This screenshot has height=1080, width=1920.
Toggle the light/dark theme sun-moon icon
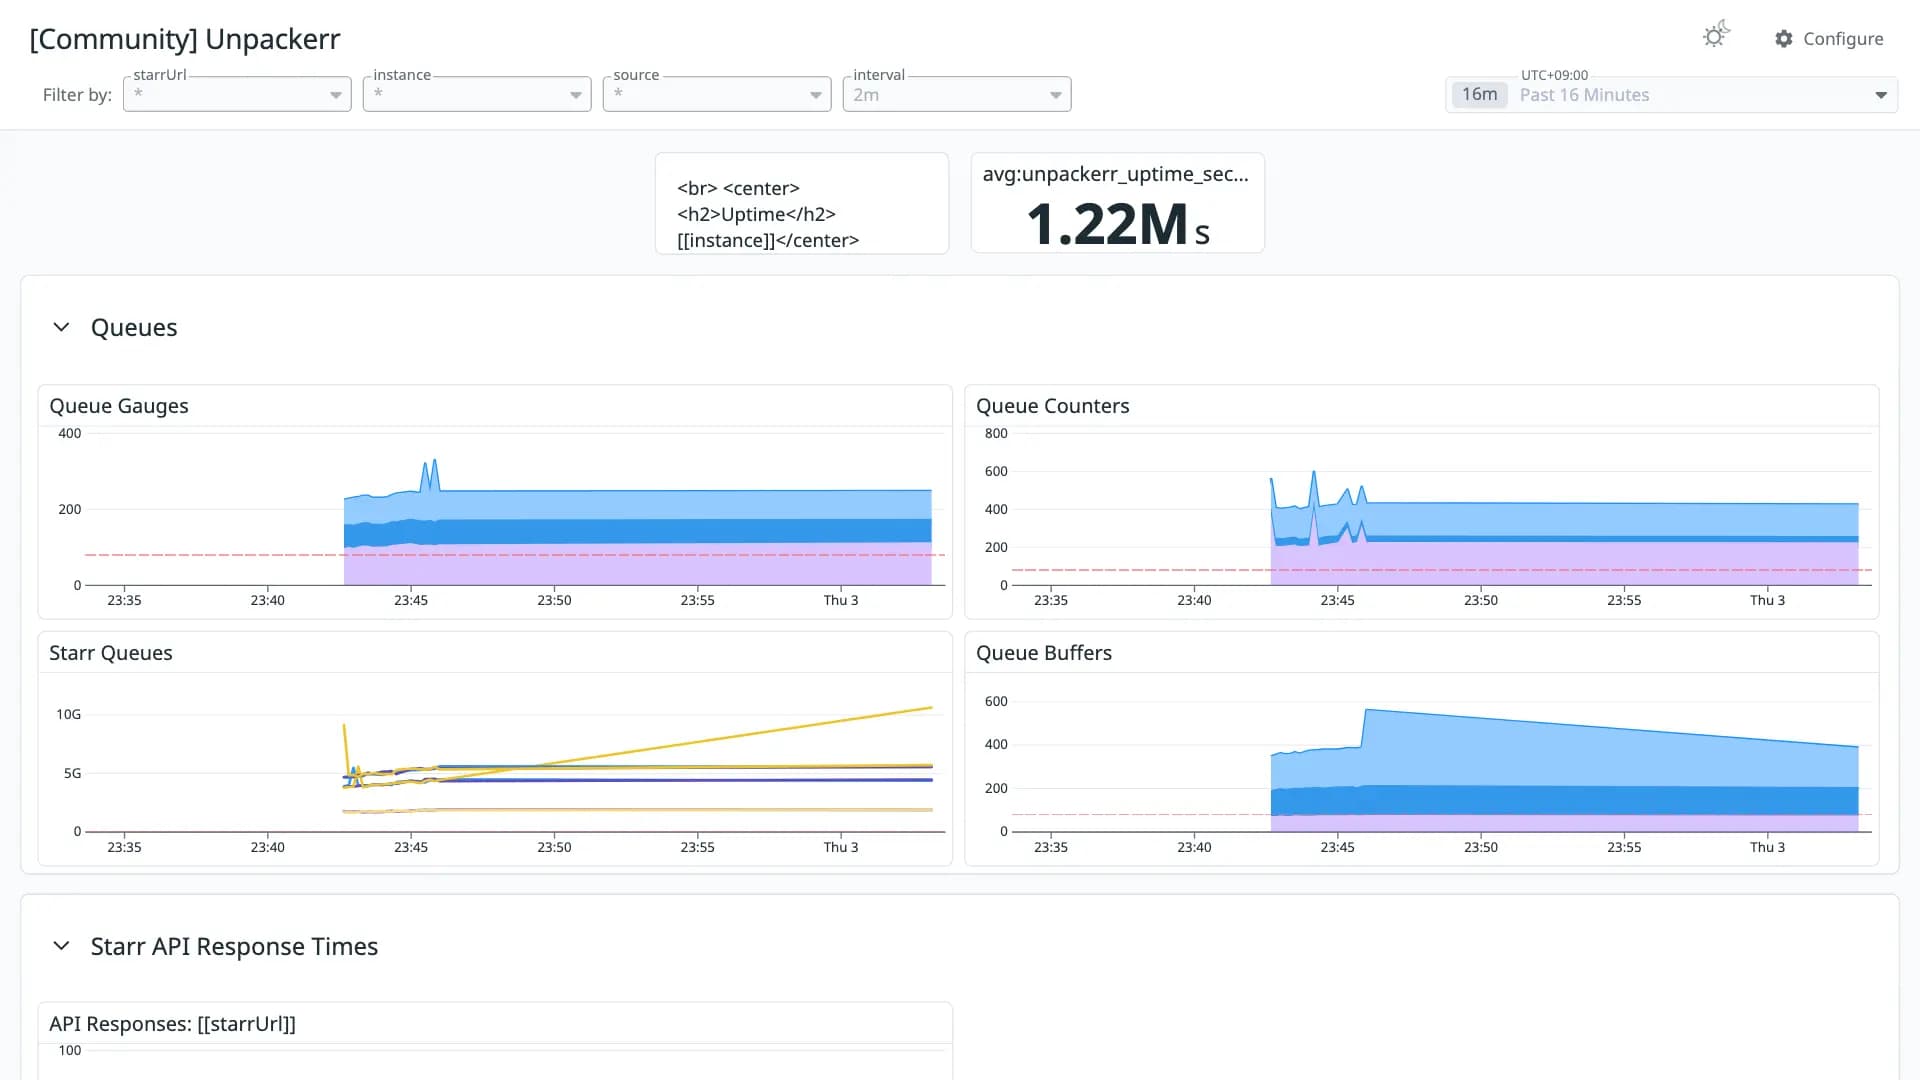tap(1716, 36)
